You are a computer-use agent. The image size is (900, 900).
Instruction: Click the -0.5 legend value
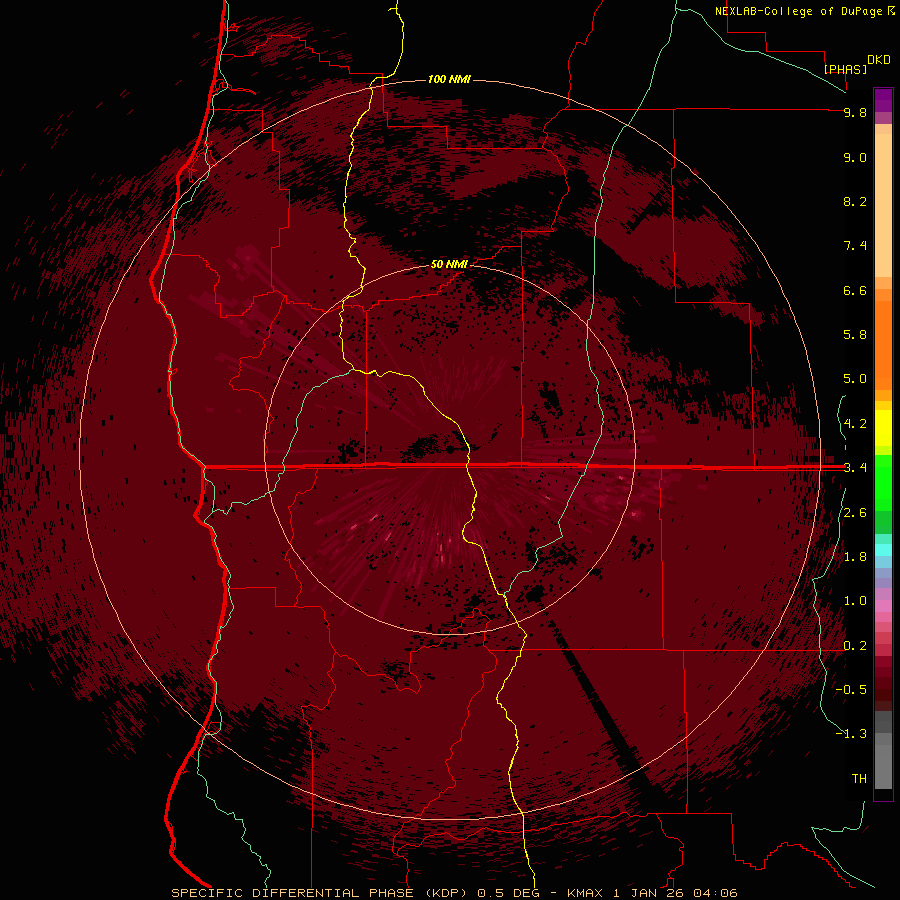click(x=851, y=690)
